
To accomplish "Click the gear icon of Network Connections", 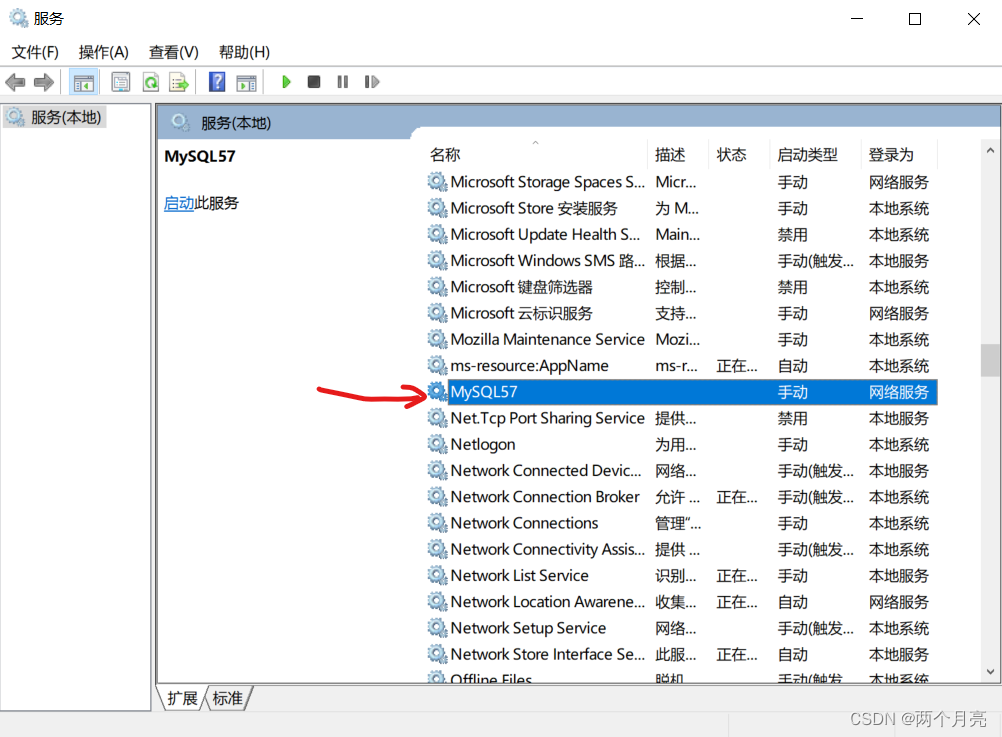I will pyautogui.click(x=437, y=523).
